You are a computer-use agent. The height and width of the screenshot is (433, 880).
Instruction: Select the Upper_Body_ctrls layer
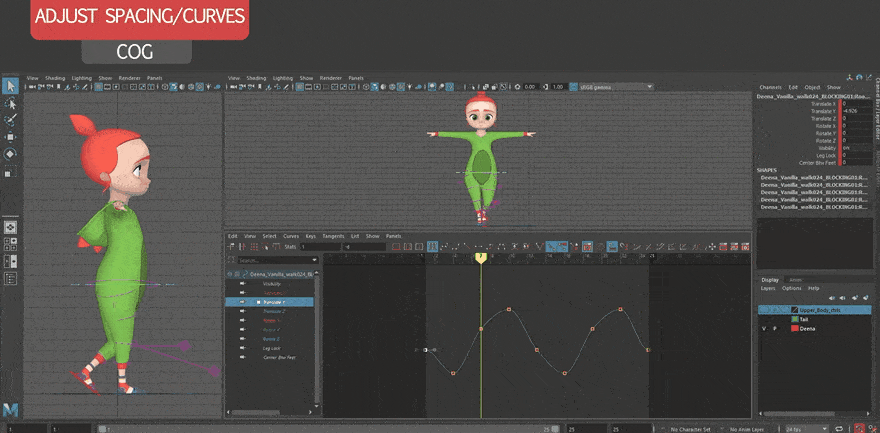click(822, 310)
